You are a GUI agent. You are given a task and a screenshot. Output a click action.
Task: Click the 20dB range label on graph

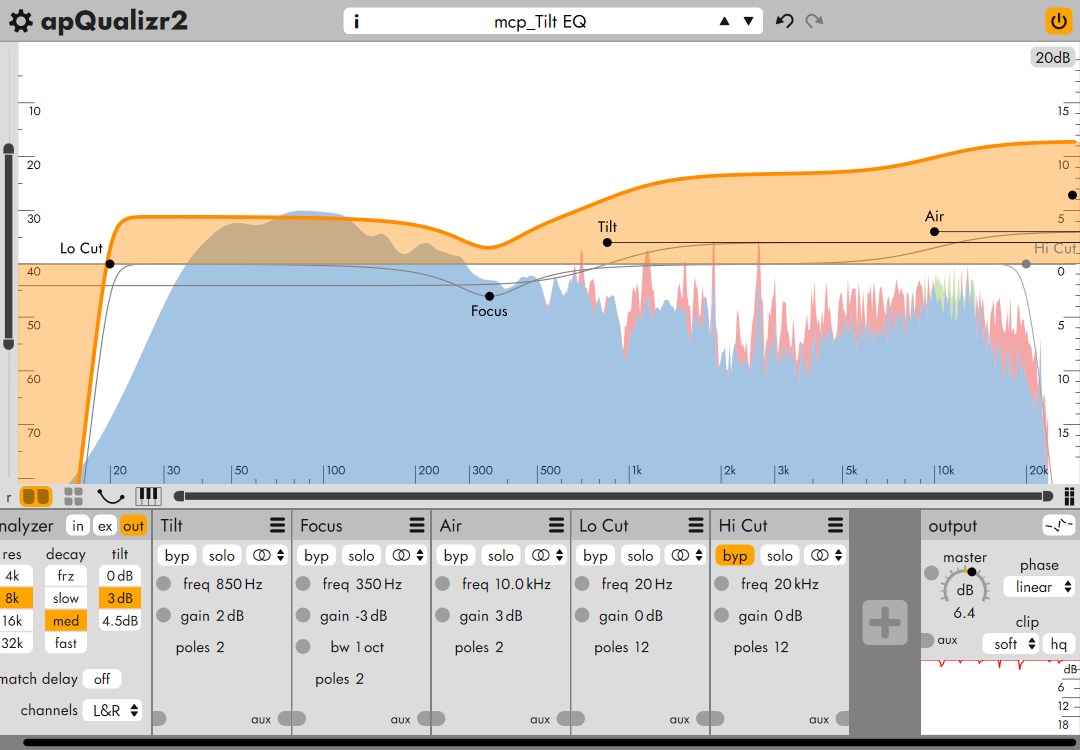(x=1053, y=58)
